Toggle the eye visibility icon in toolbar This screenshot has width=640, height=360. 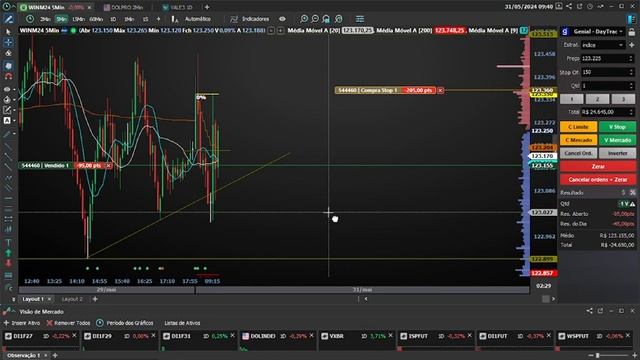click(282, 19)
